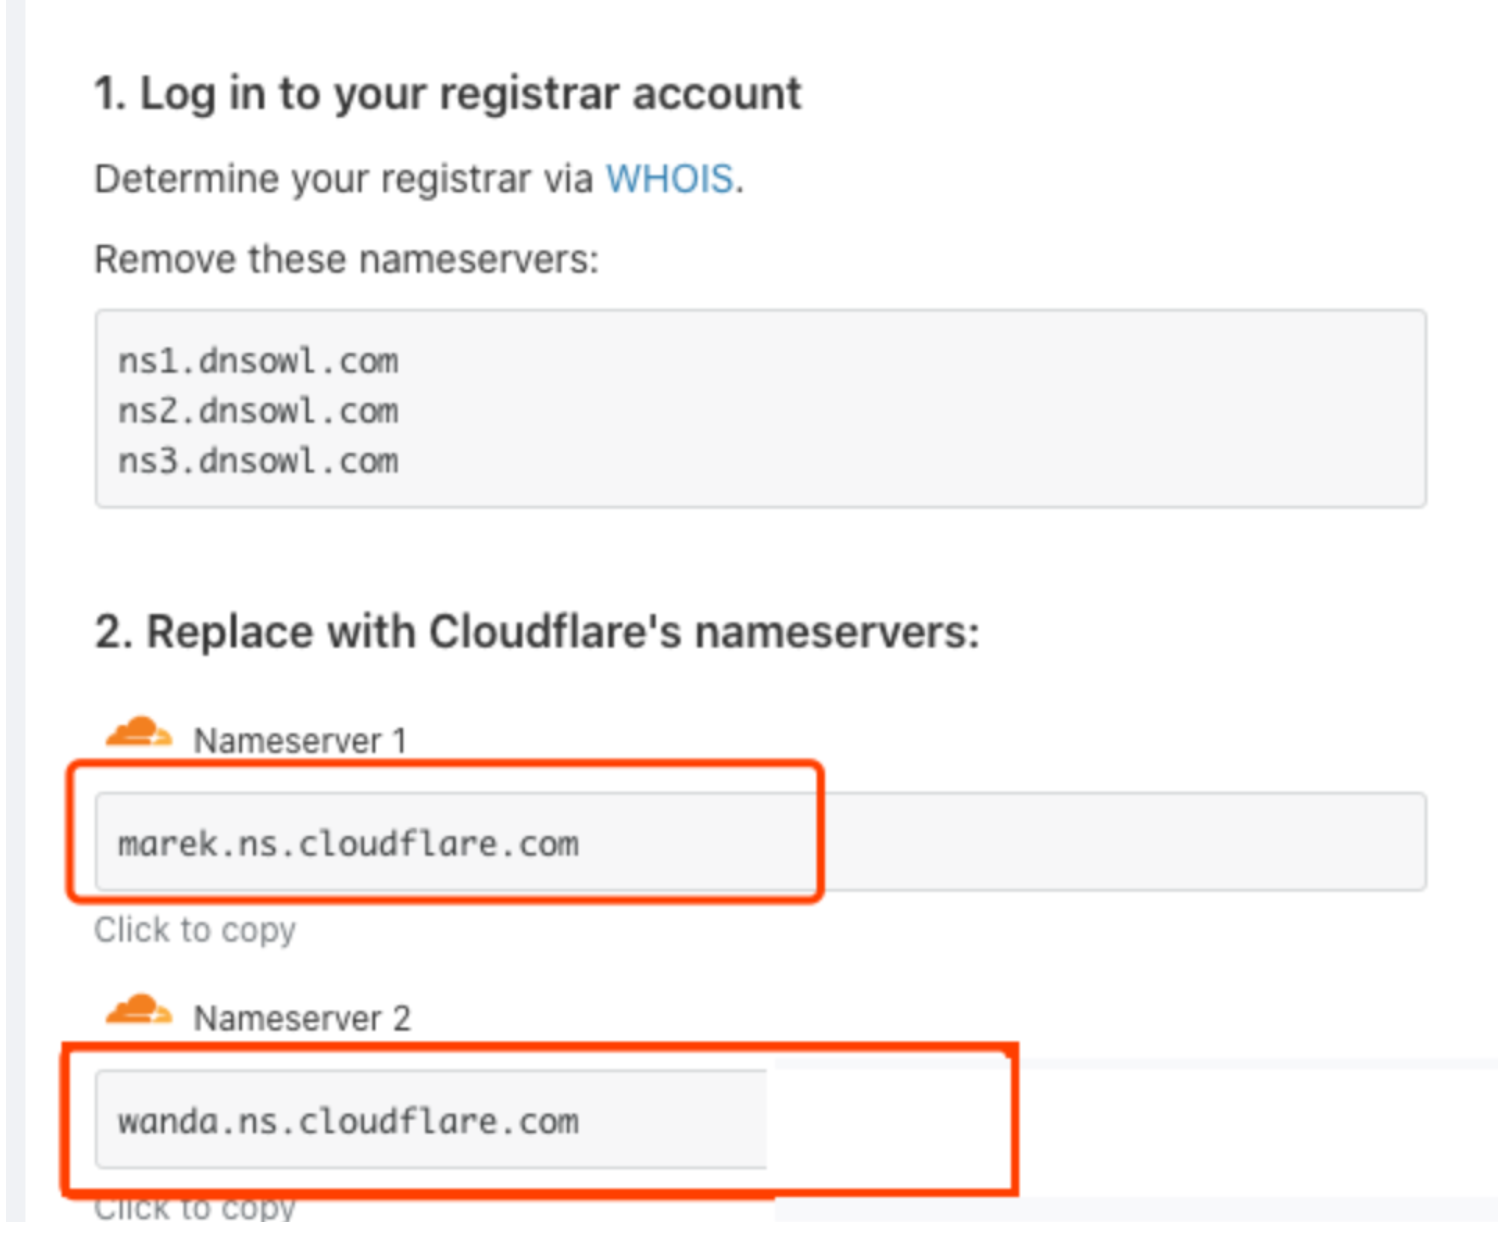Click empty area inside the dnsowl nameservers box

(900, 410)
